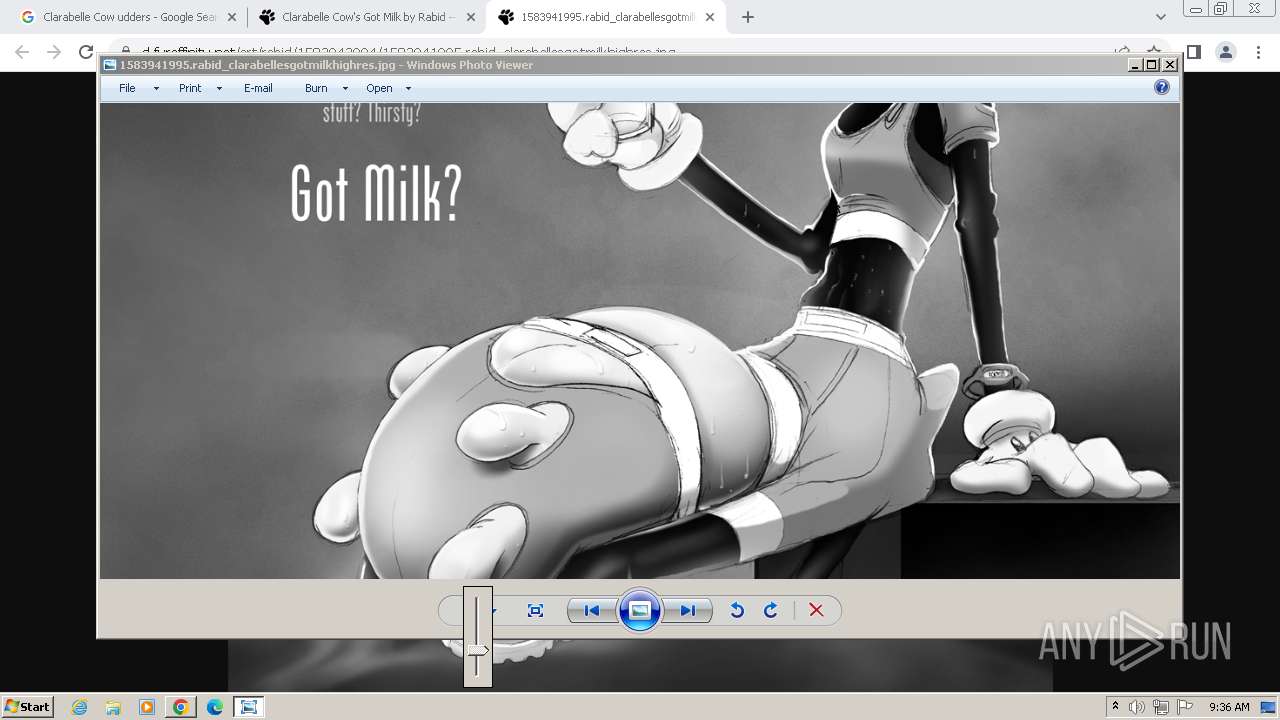The height and width of the screenshot is (720, 1280).
Task: Open a new Chrome tab
Action: [x=748, y=17]
